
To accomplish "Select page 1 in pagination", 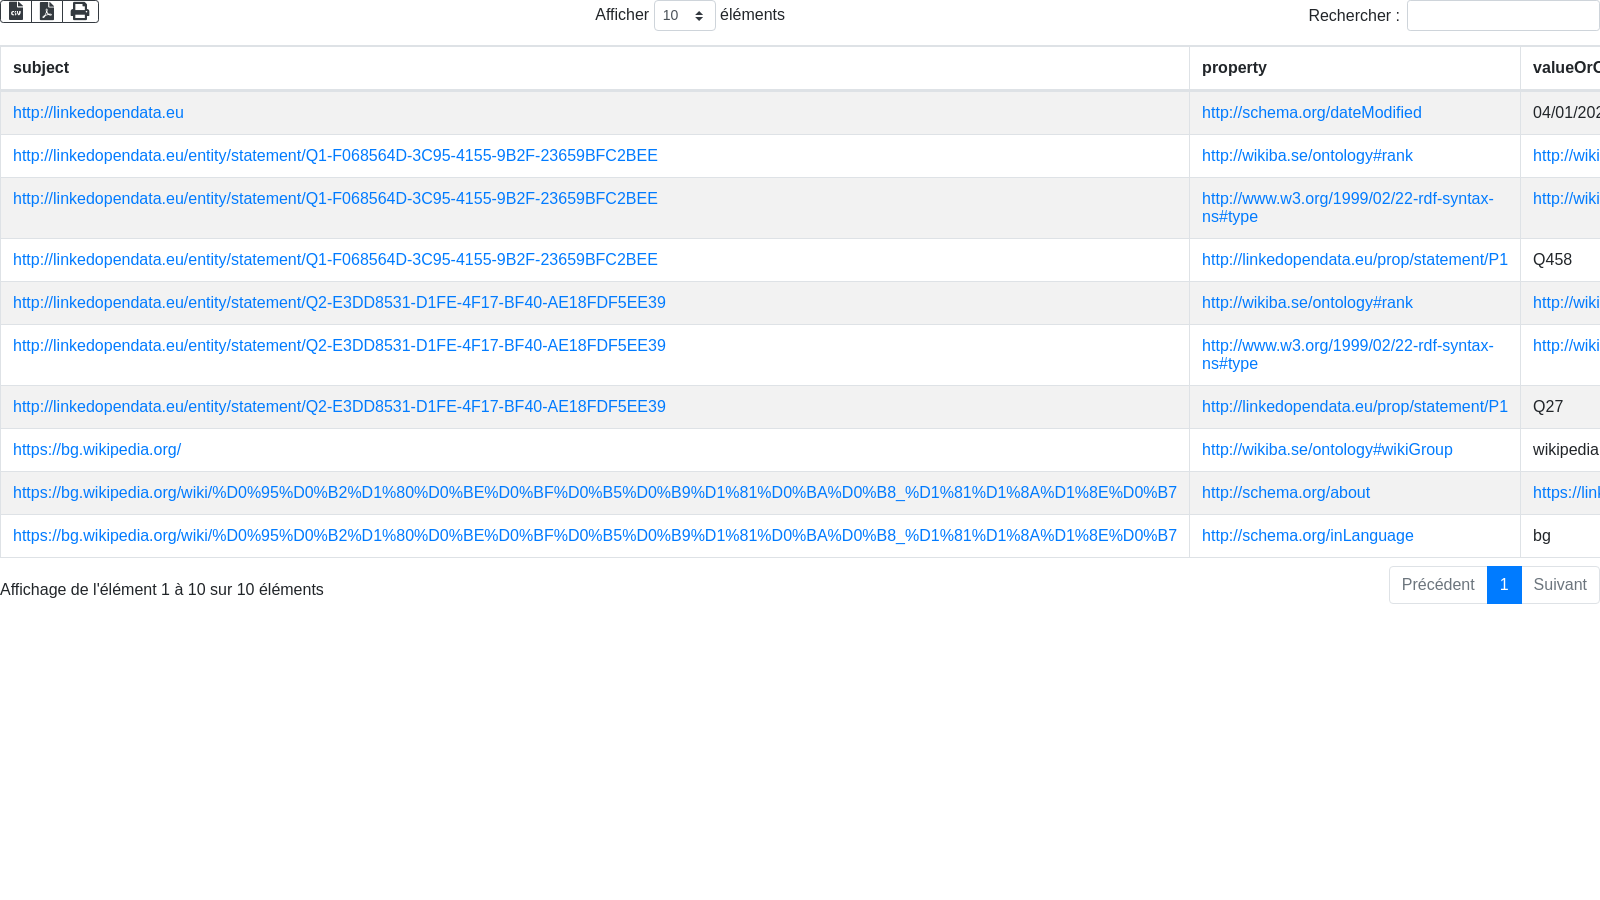I will [x=1503, y=585].
